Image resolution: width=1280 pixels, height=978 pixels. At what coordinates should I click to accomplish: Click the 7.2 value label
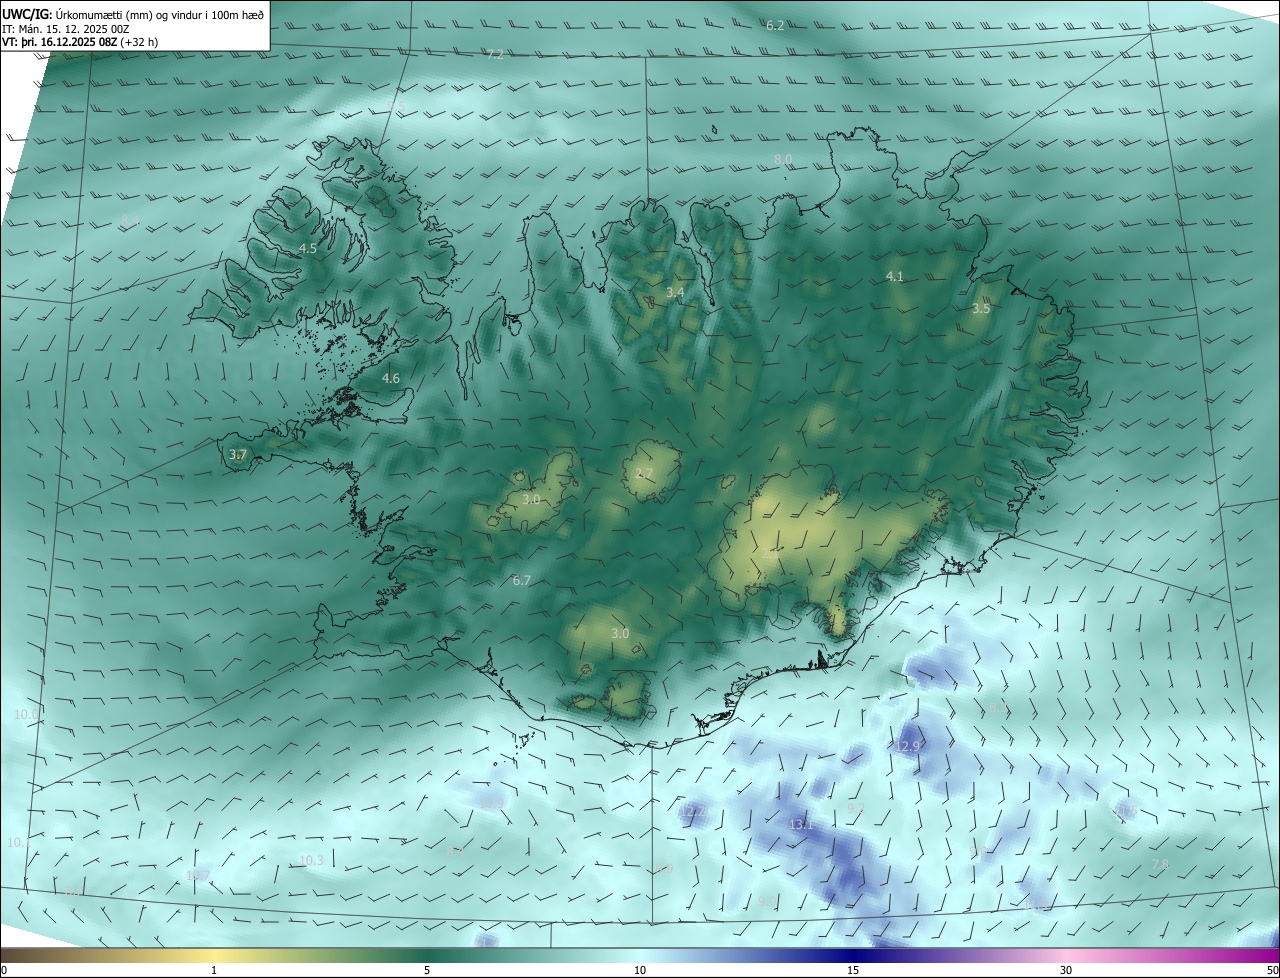click(495, 54)
